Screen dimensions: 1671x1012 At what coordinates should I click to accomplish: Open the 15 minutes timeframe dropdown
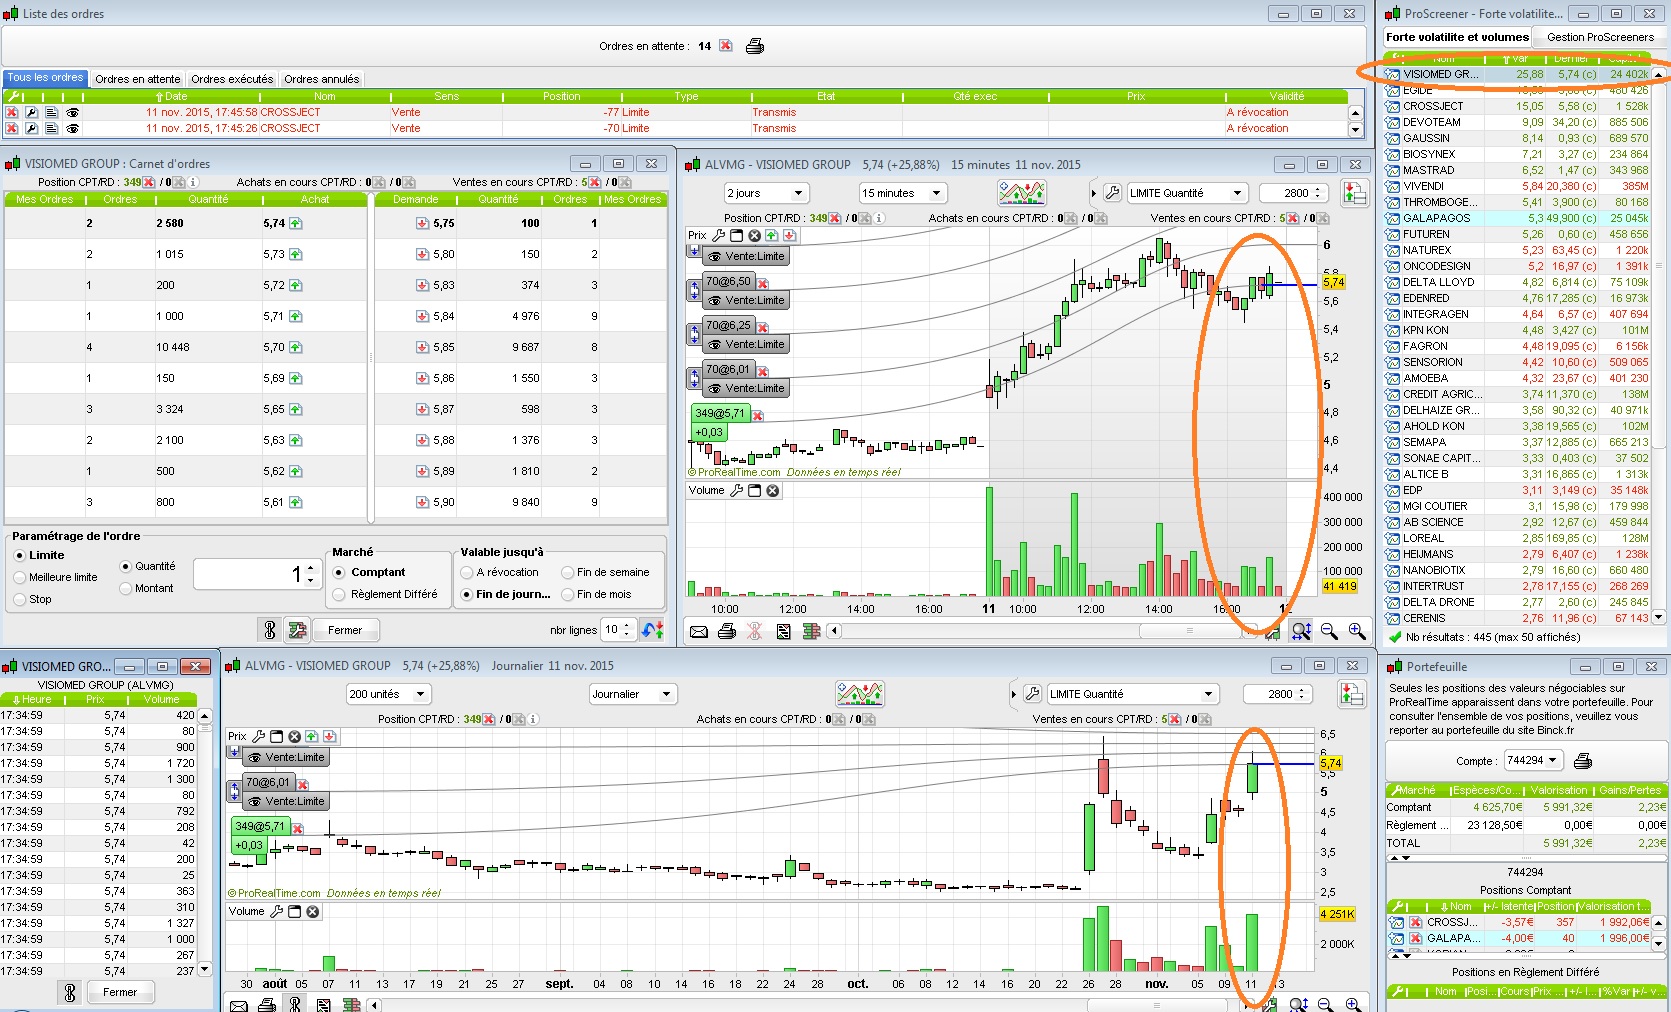coord(903,193)
